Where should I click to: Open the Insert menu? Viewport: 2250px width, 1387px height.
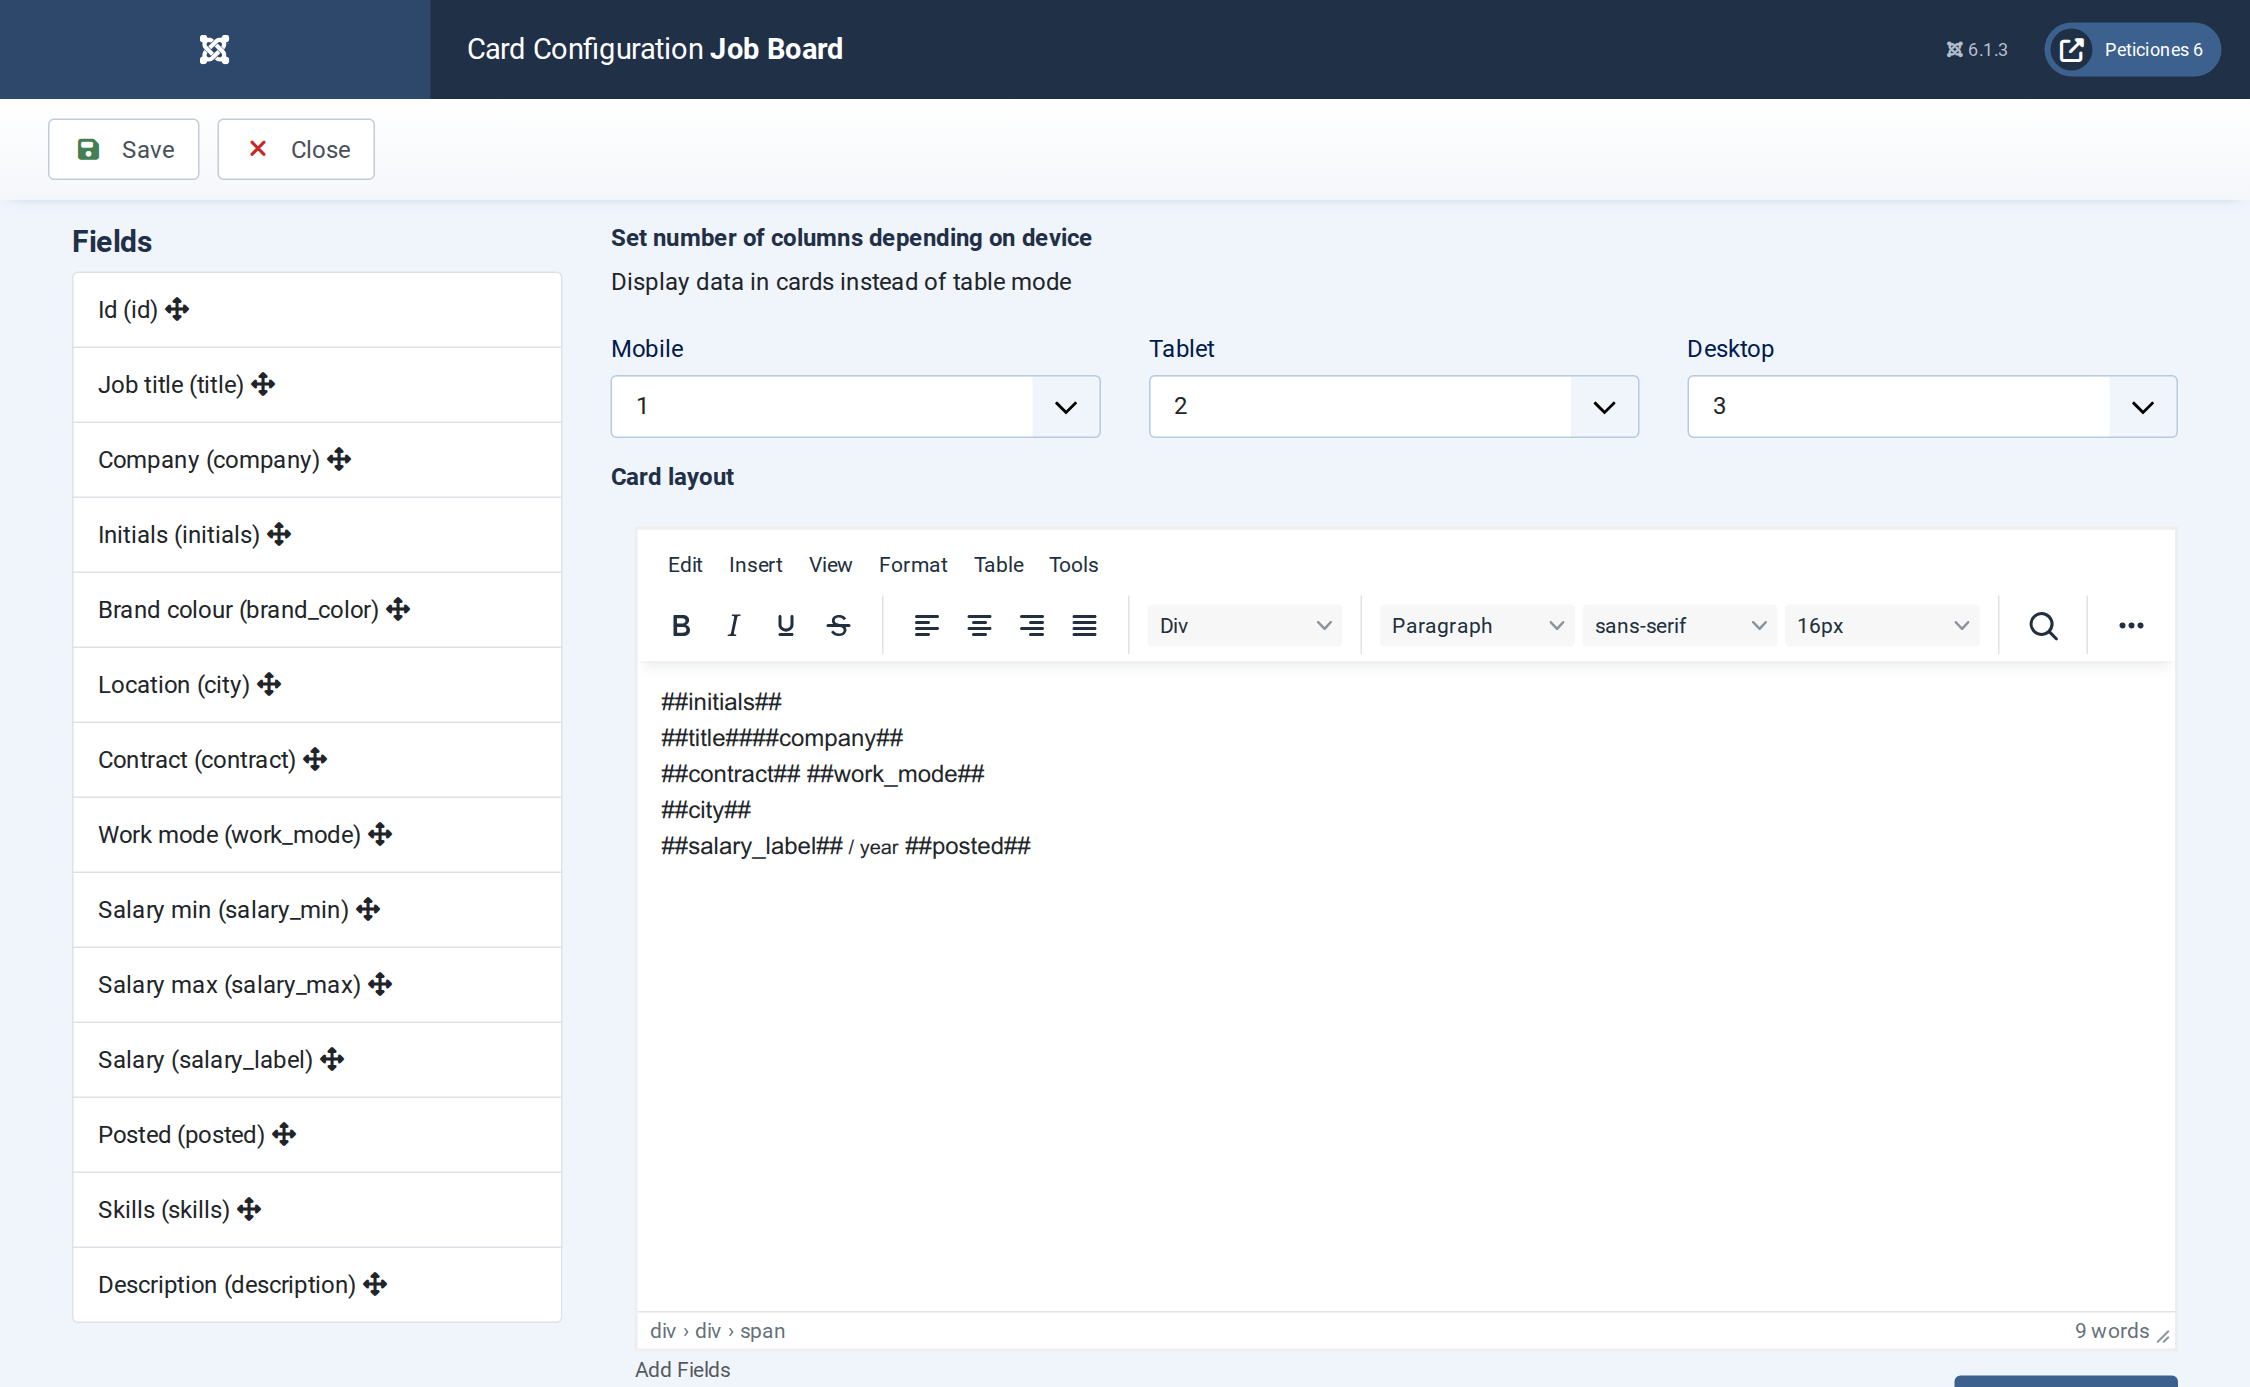755,565
